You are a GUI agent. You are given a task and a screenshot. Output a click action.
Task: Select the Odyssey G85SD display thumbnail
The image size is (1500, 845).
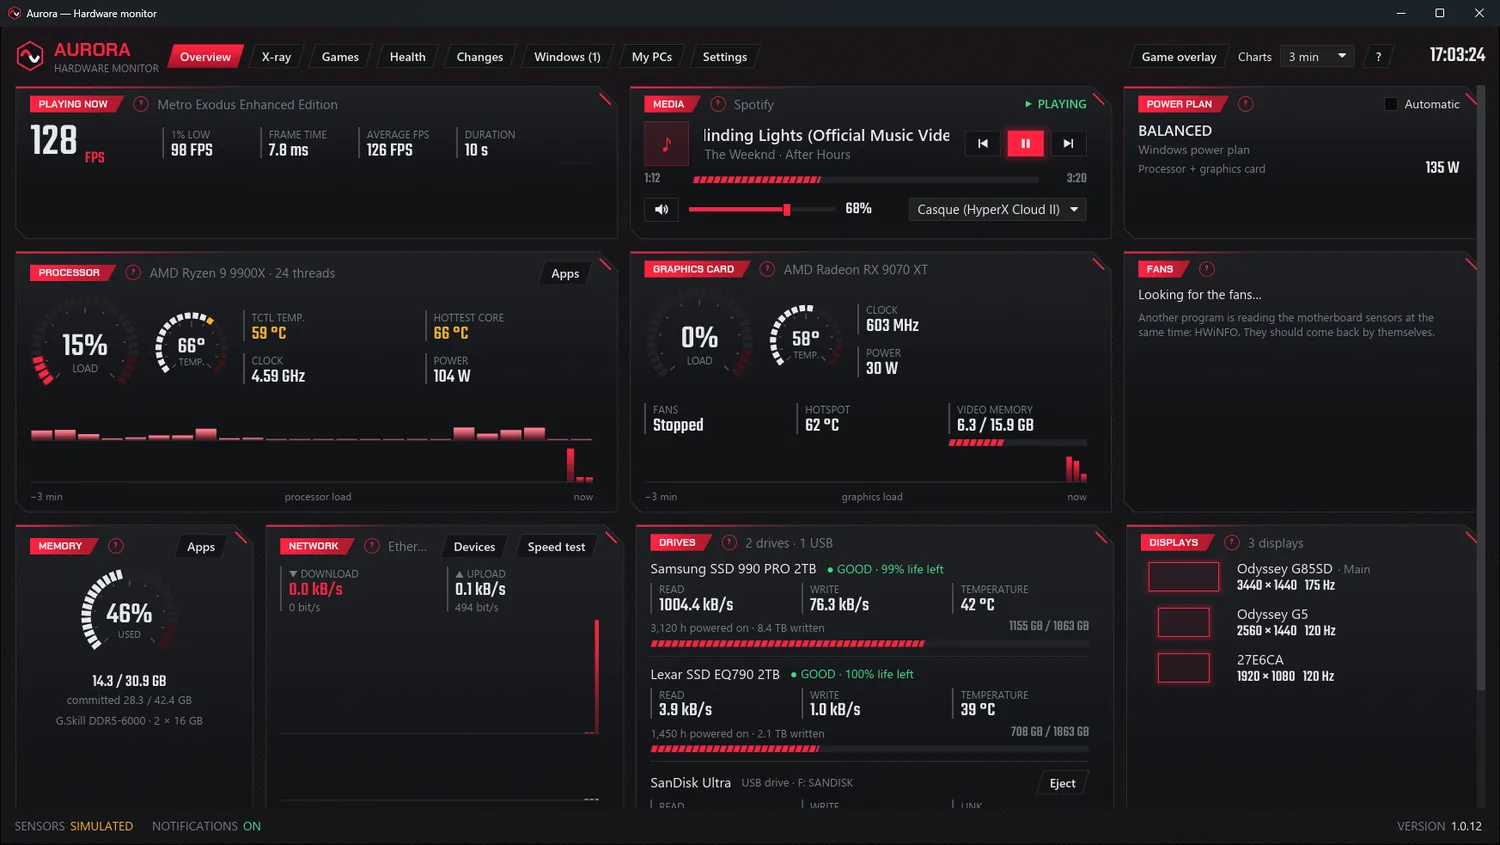pyautogui.click(x=1184, y=577)
